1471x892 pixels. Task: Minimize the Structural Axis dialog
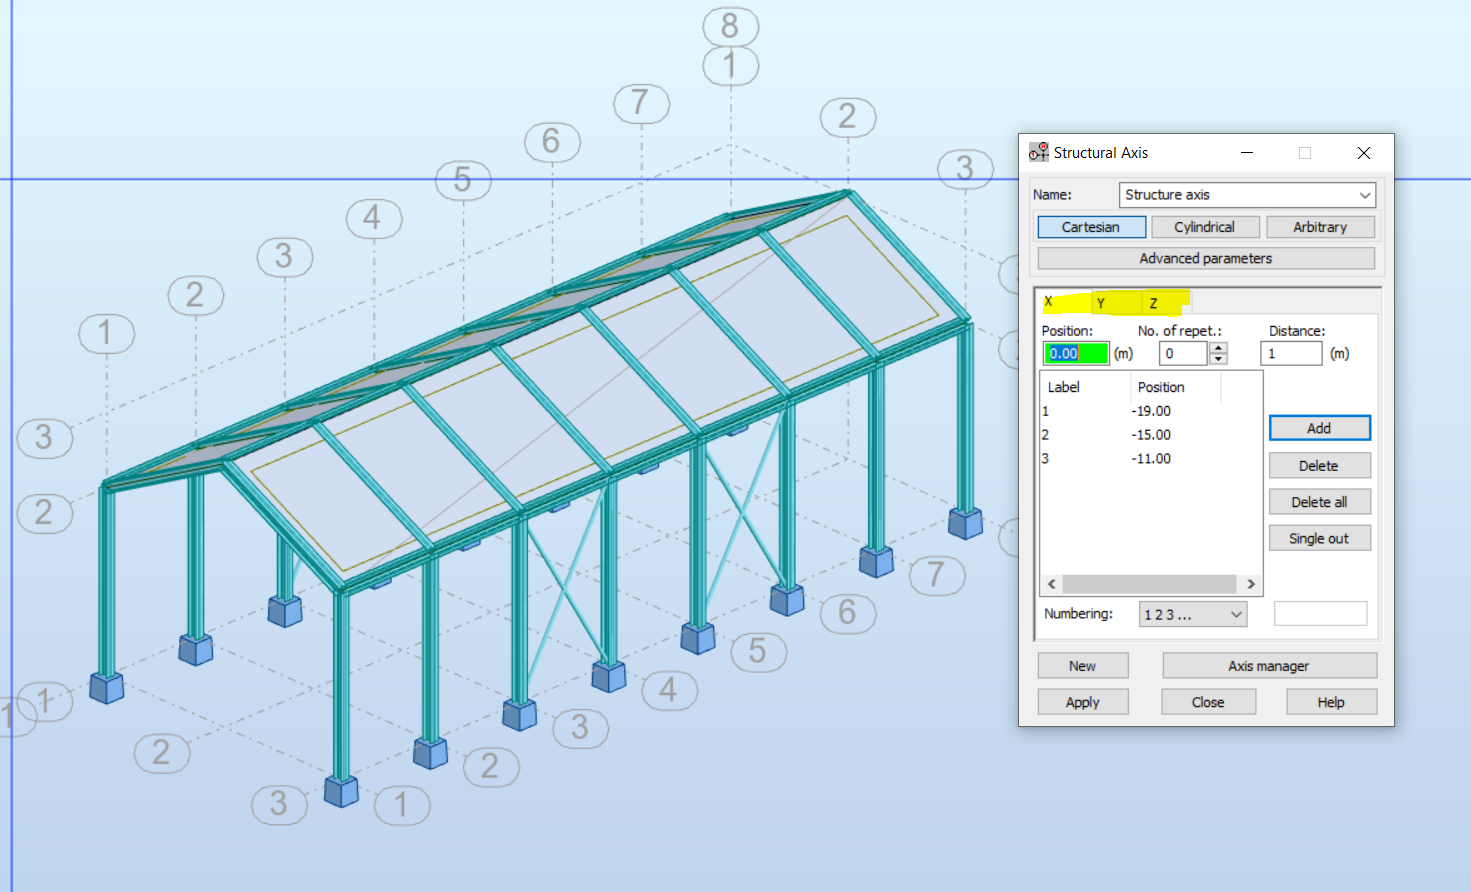1247,153
